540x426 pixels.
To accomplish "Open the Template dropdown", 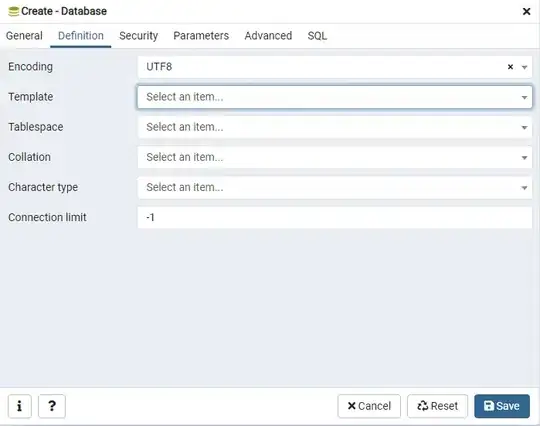I will point(335,97).
